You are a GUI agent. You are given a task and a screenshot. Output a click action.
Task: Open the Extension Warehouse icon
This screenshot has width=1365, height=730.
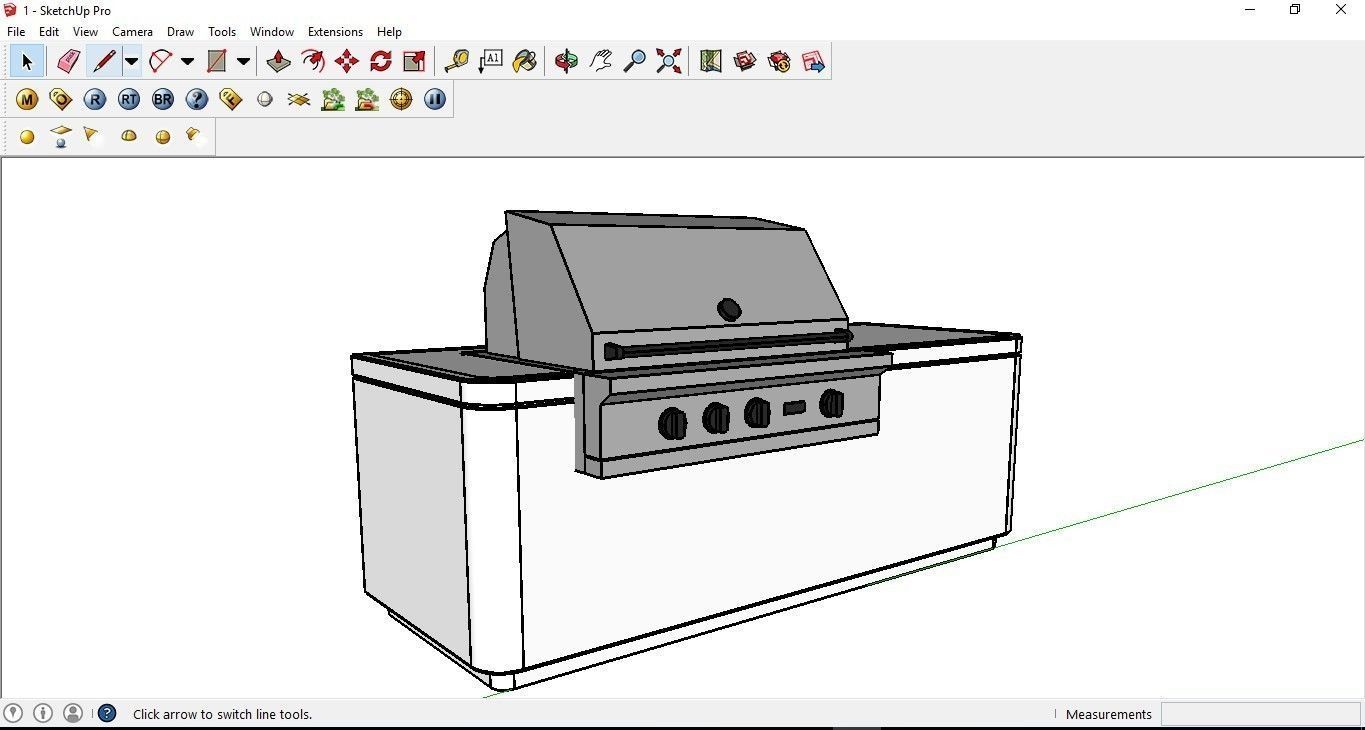779,62
